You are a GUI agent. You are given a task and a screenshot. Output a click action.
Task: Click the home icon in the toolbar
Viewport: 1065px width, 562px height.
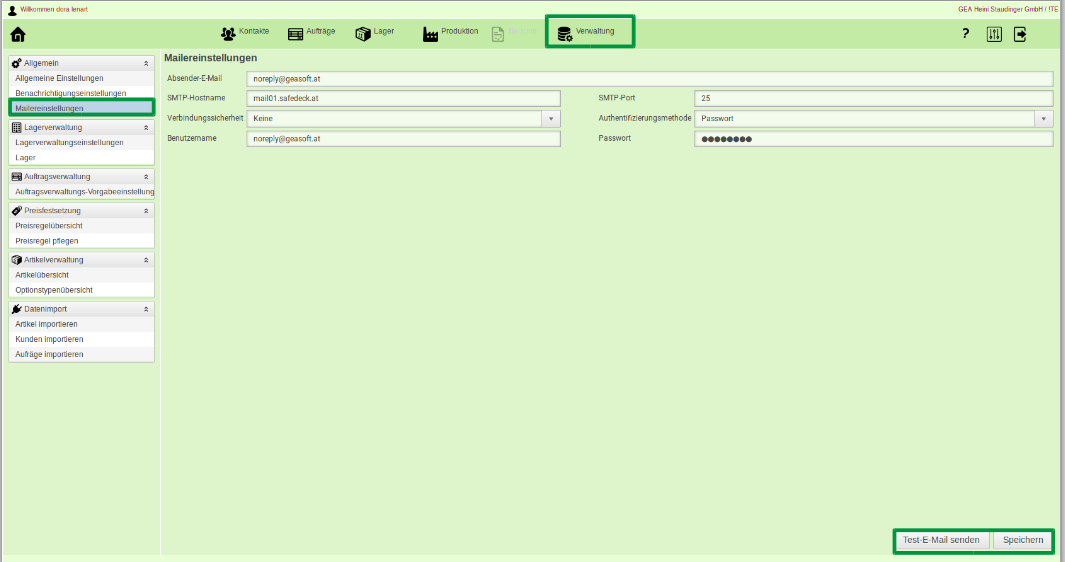click(x=17, y=35)
